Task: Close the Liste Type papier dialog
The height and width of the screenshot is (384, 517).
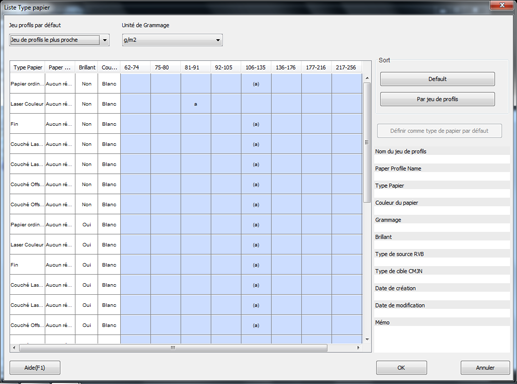Action: [502, 5]
